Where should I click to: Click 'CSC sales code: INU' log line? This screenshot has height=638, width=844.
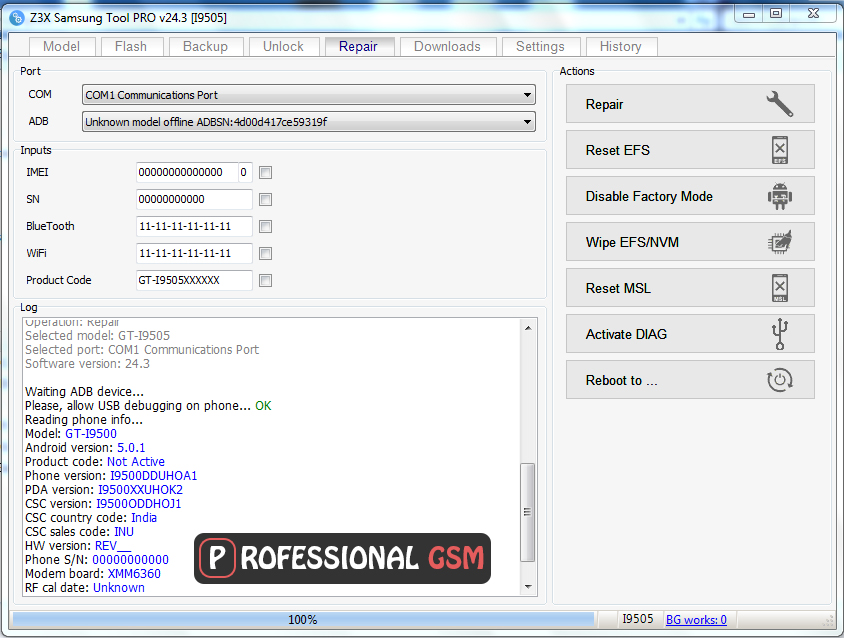(79, 531)
